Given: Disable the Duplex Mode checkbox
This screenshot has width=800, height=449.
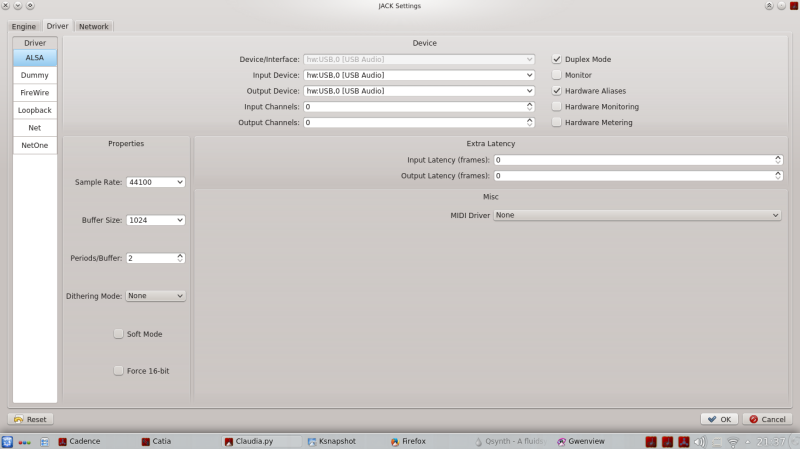Looking at the screenshot, I should [557, 59].
